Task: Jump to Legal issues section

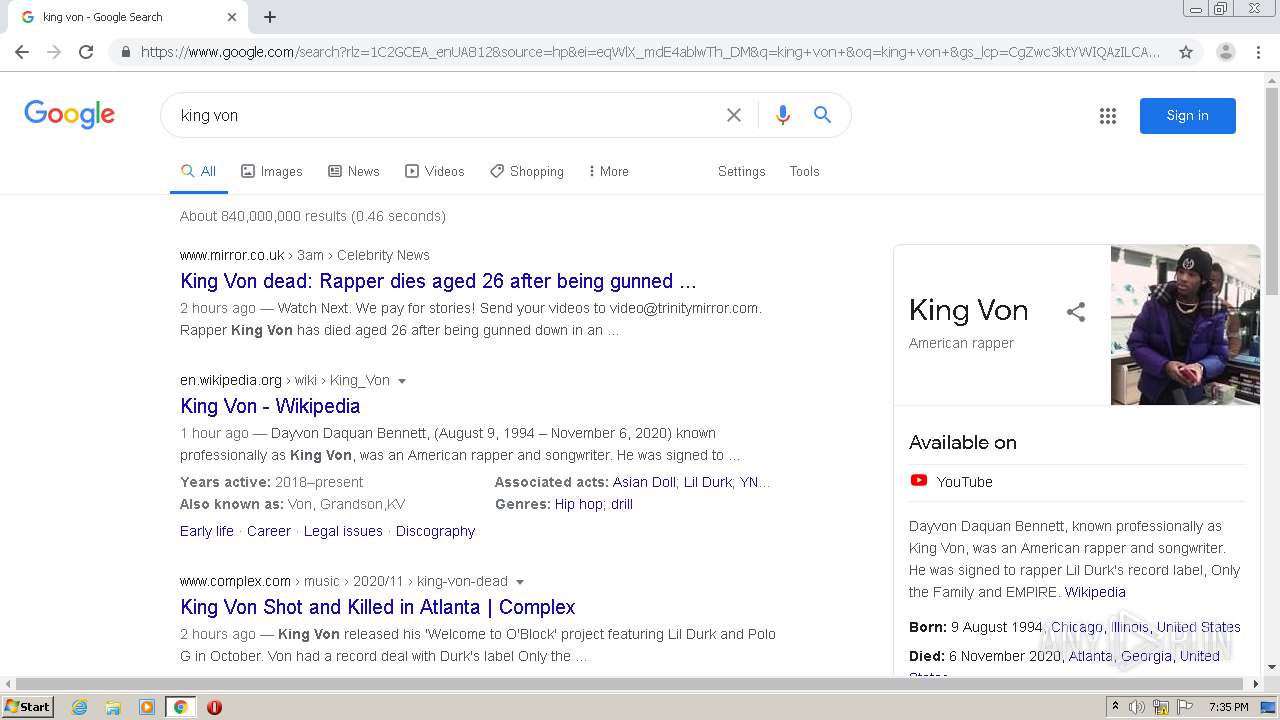Action: pyautogui.click(x=343, y=531)
